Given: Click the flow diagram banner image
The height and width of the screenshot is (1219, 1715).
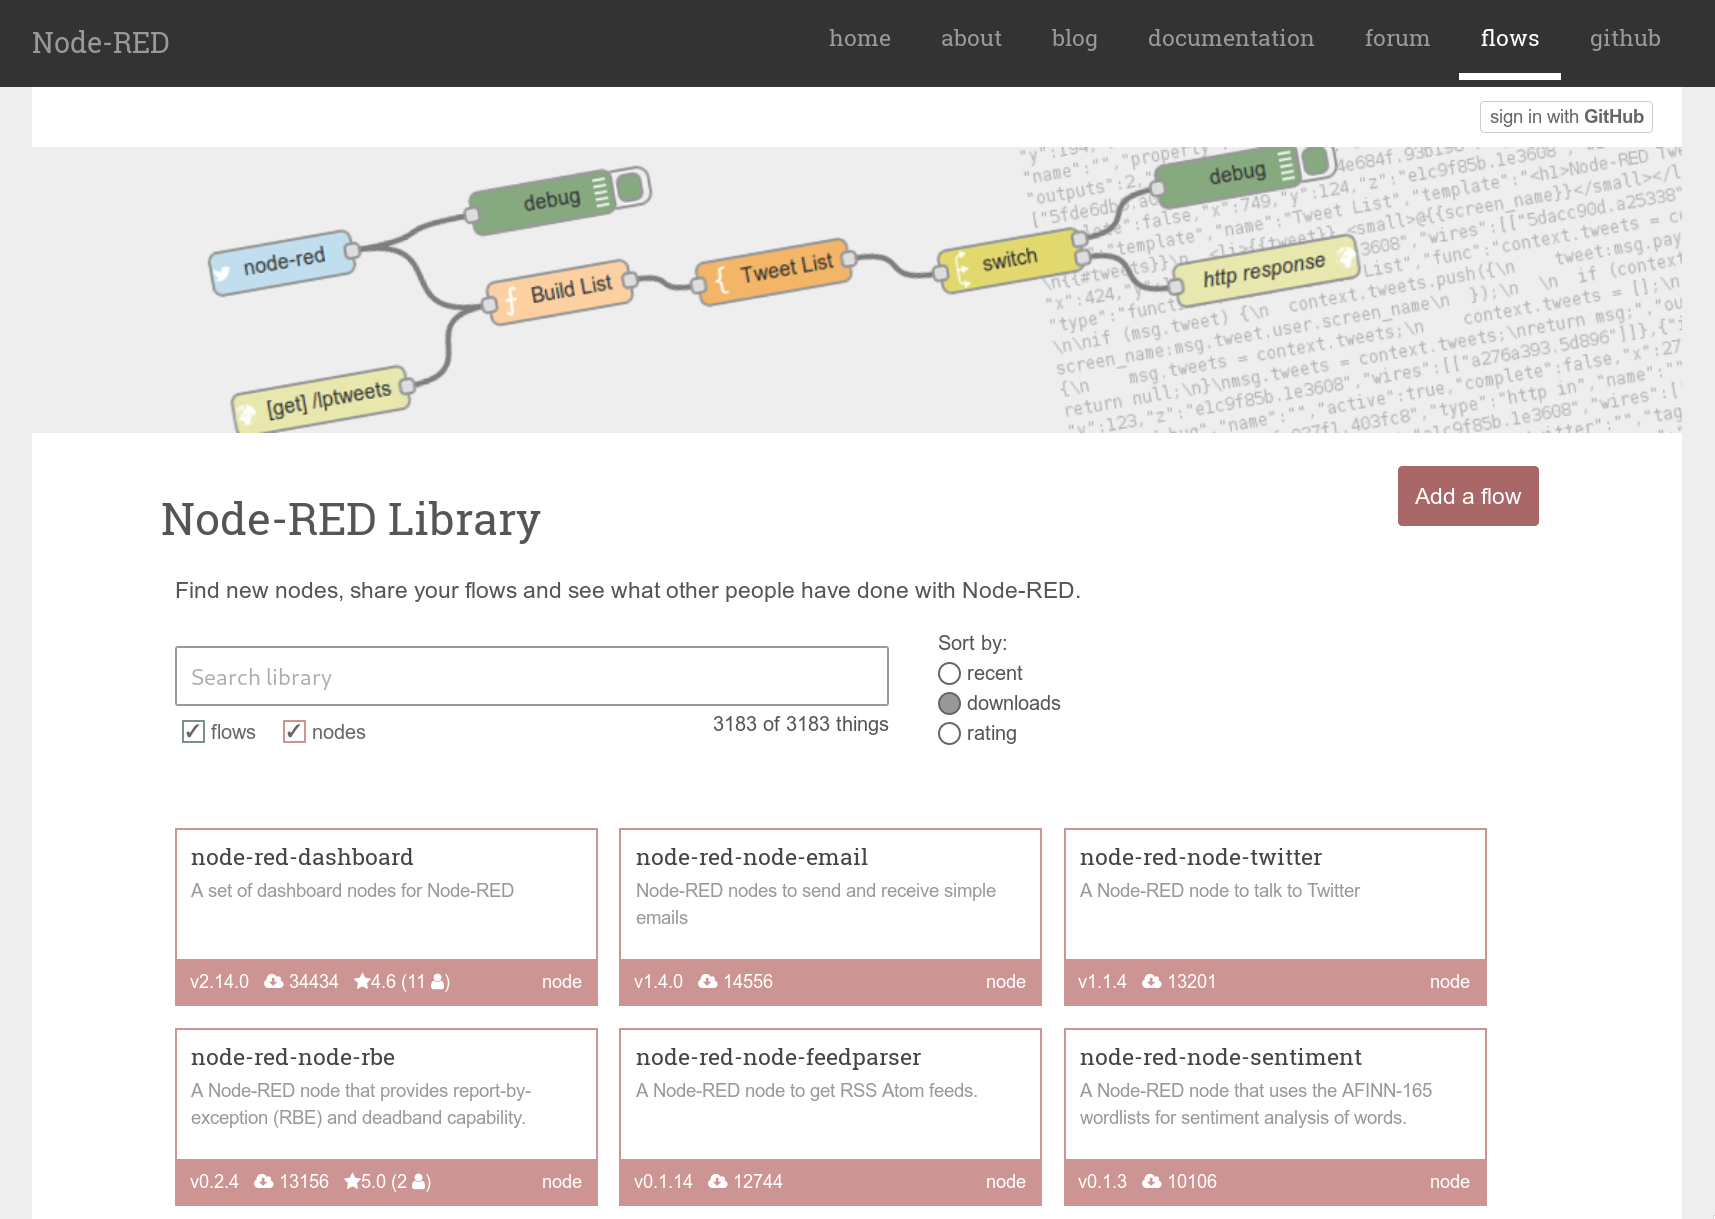Looking at the screenshot, I should [x=857, y=290].
